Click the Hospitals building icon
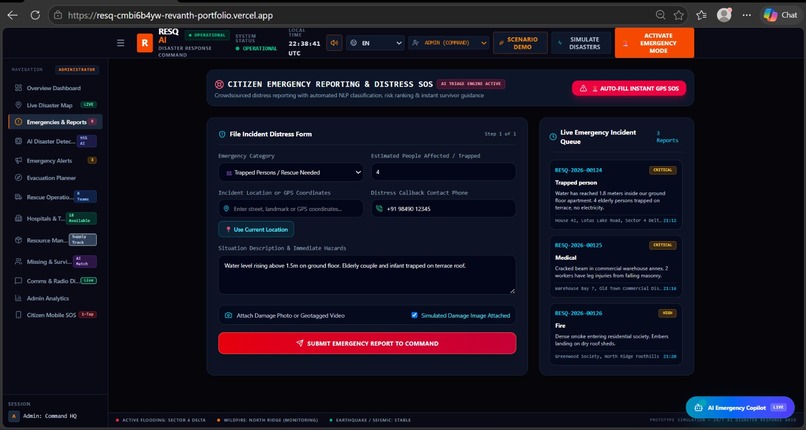Image resolution: width=806 pixels, height=430 pixels. click(19, 218)
